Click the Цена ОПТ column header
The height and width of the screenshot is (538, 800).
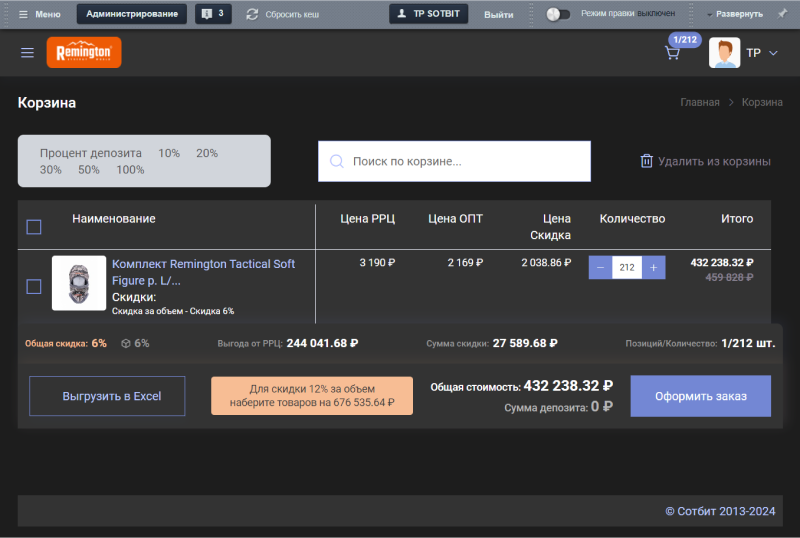(455, 218)
